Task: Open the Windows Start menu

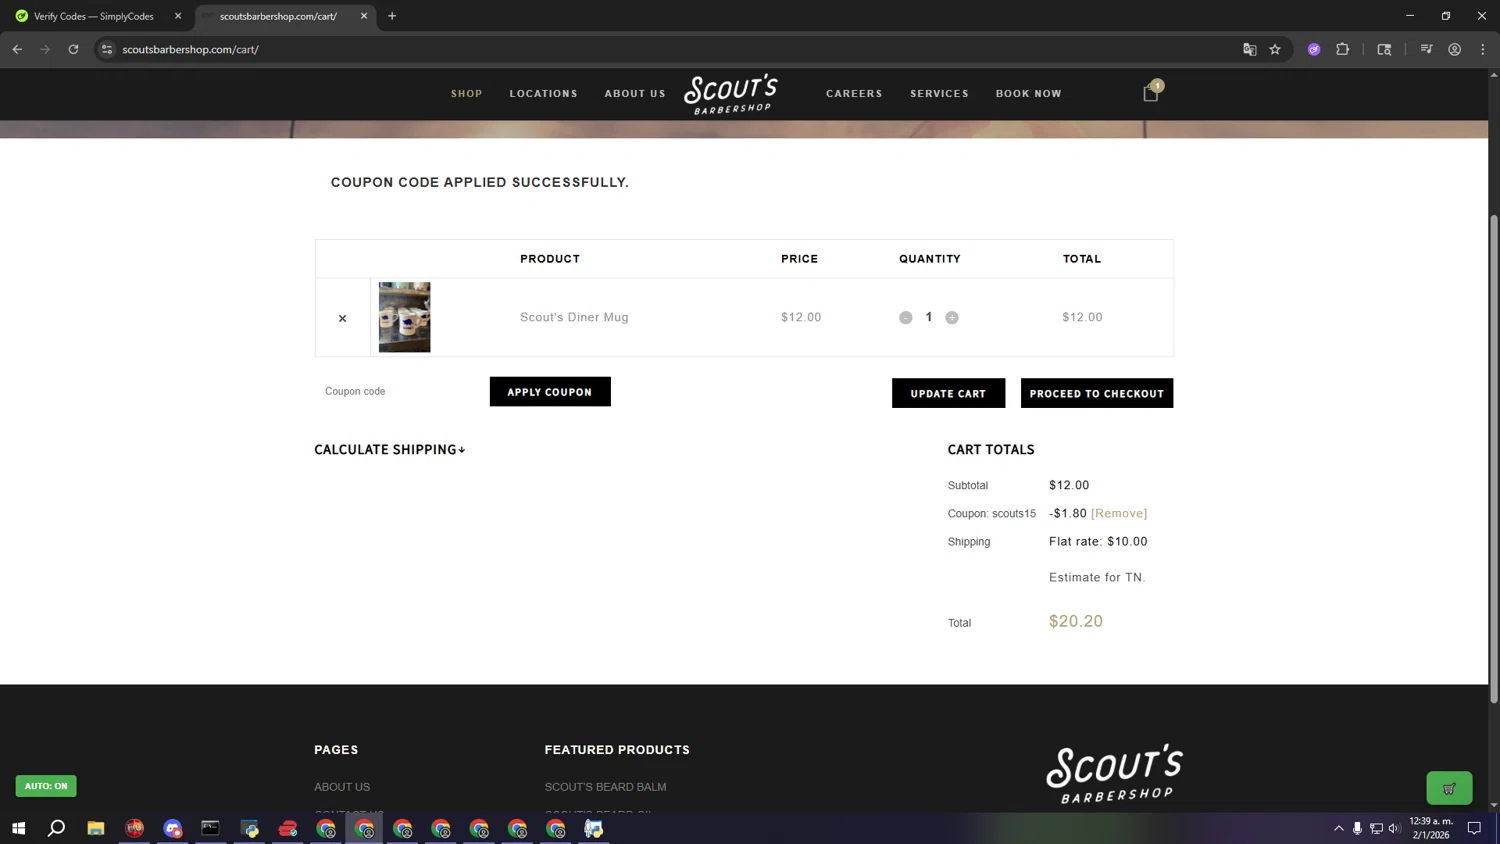Action: tap(18, 828)
